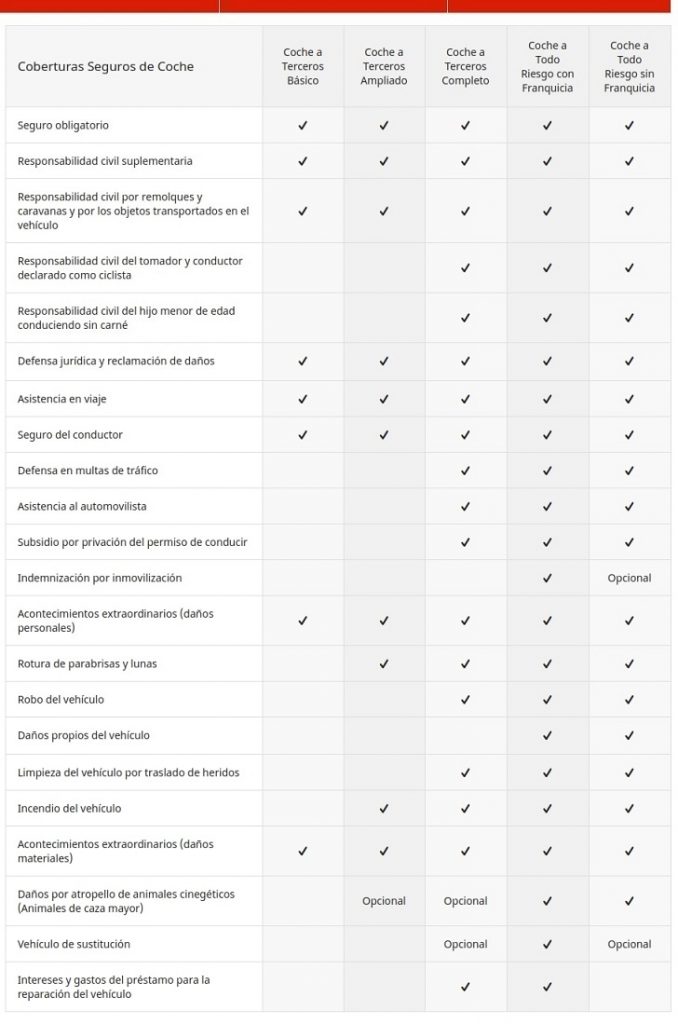Click Daños propios checkmark under Todo Riesgo con Franquicia

(x=547, y=735)
